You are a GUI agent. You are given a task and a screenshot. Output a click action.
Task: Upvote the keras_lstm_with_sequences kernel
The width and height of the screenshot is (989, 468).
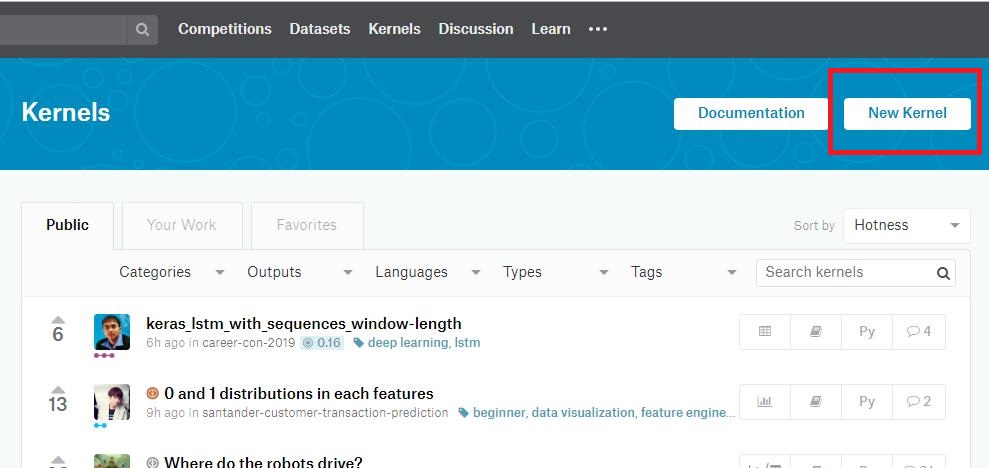pyautogui.click(x=57, y=319)
